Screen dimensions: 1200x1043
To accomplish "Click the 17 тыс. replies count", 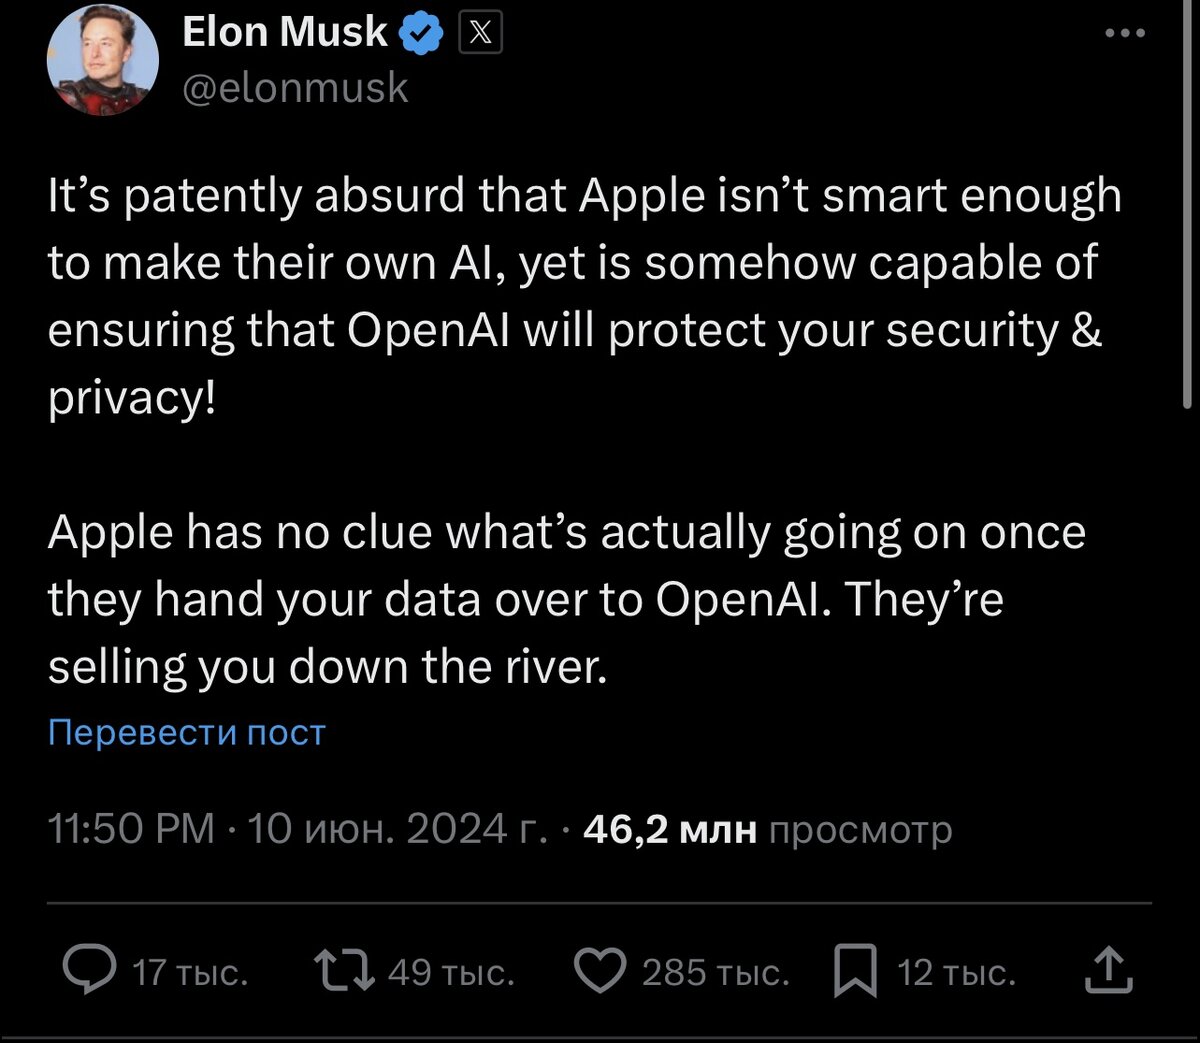I will 190,972.
